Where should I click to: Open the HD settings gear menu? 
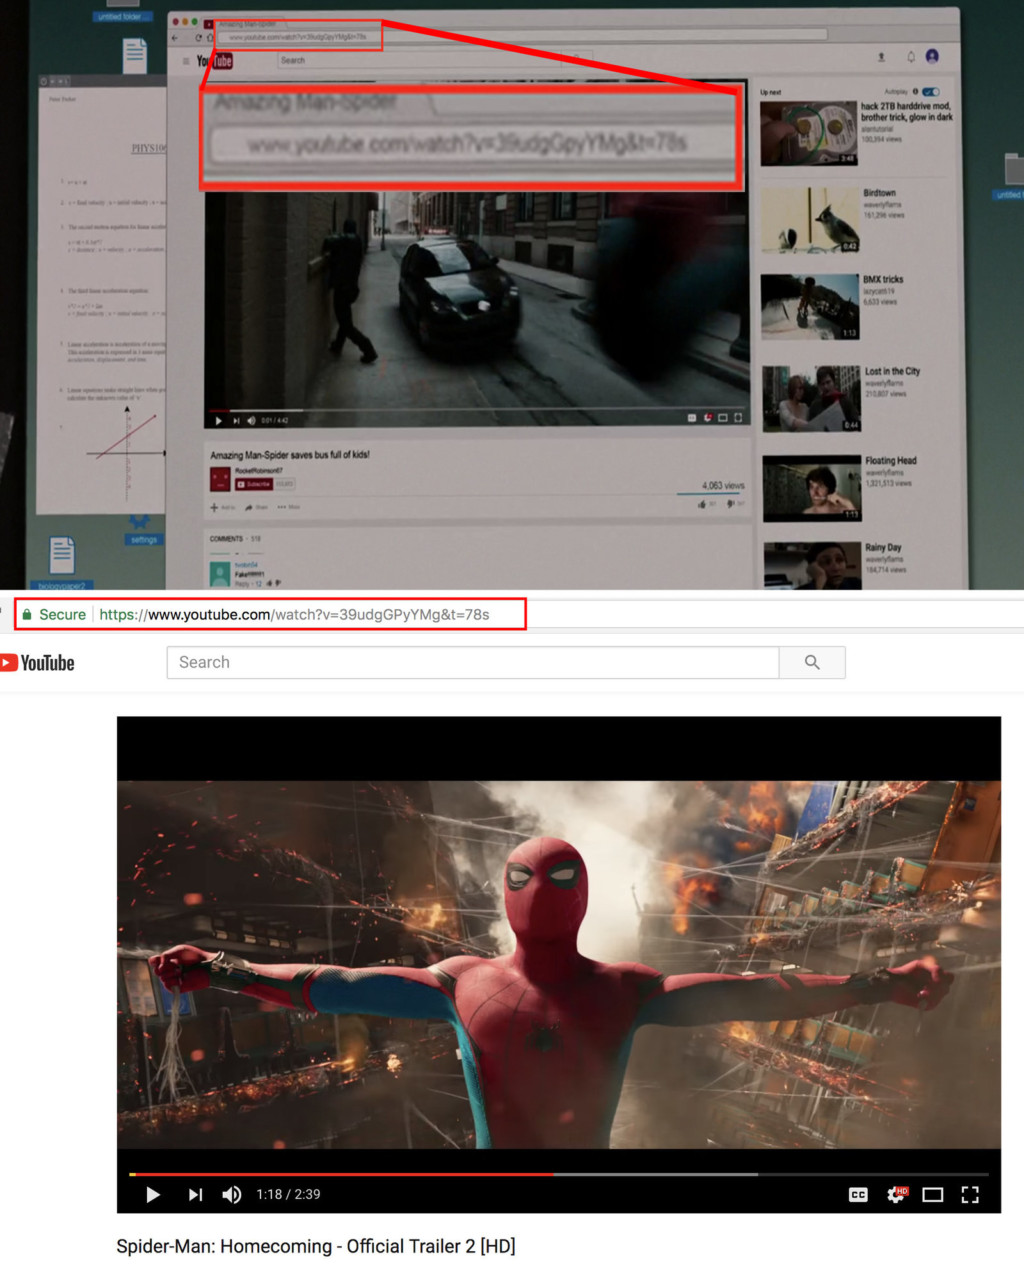click(896, 1194)
